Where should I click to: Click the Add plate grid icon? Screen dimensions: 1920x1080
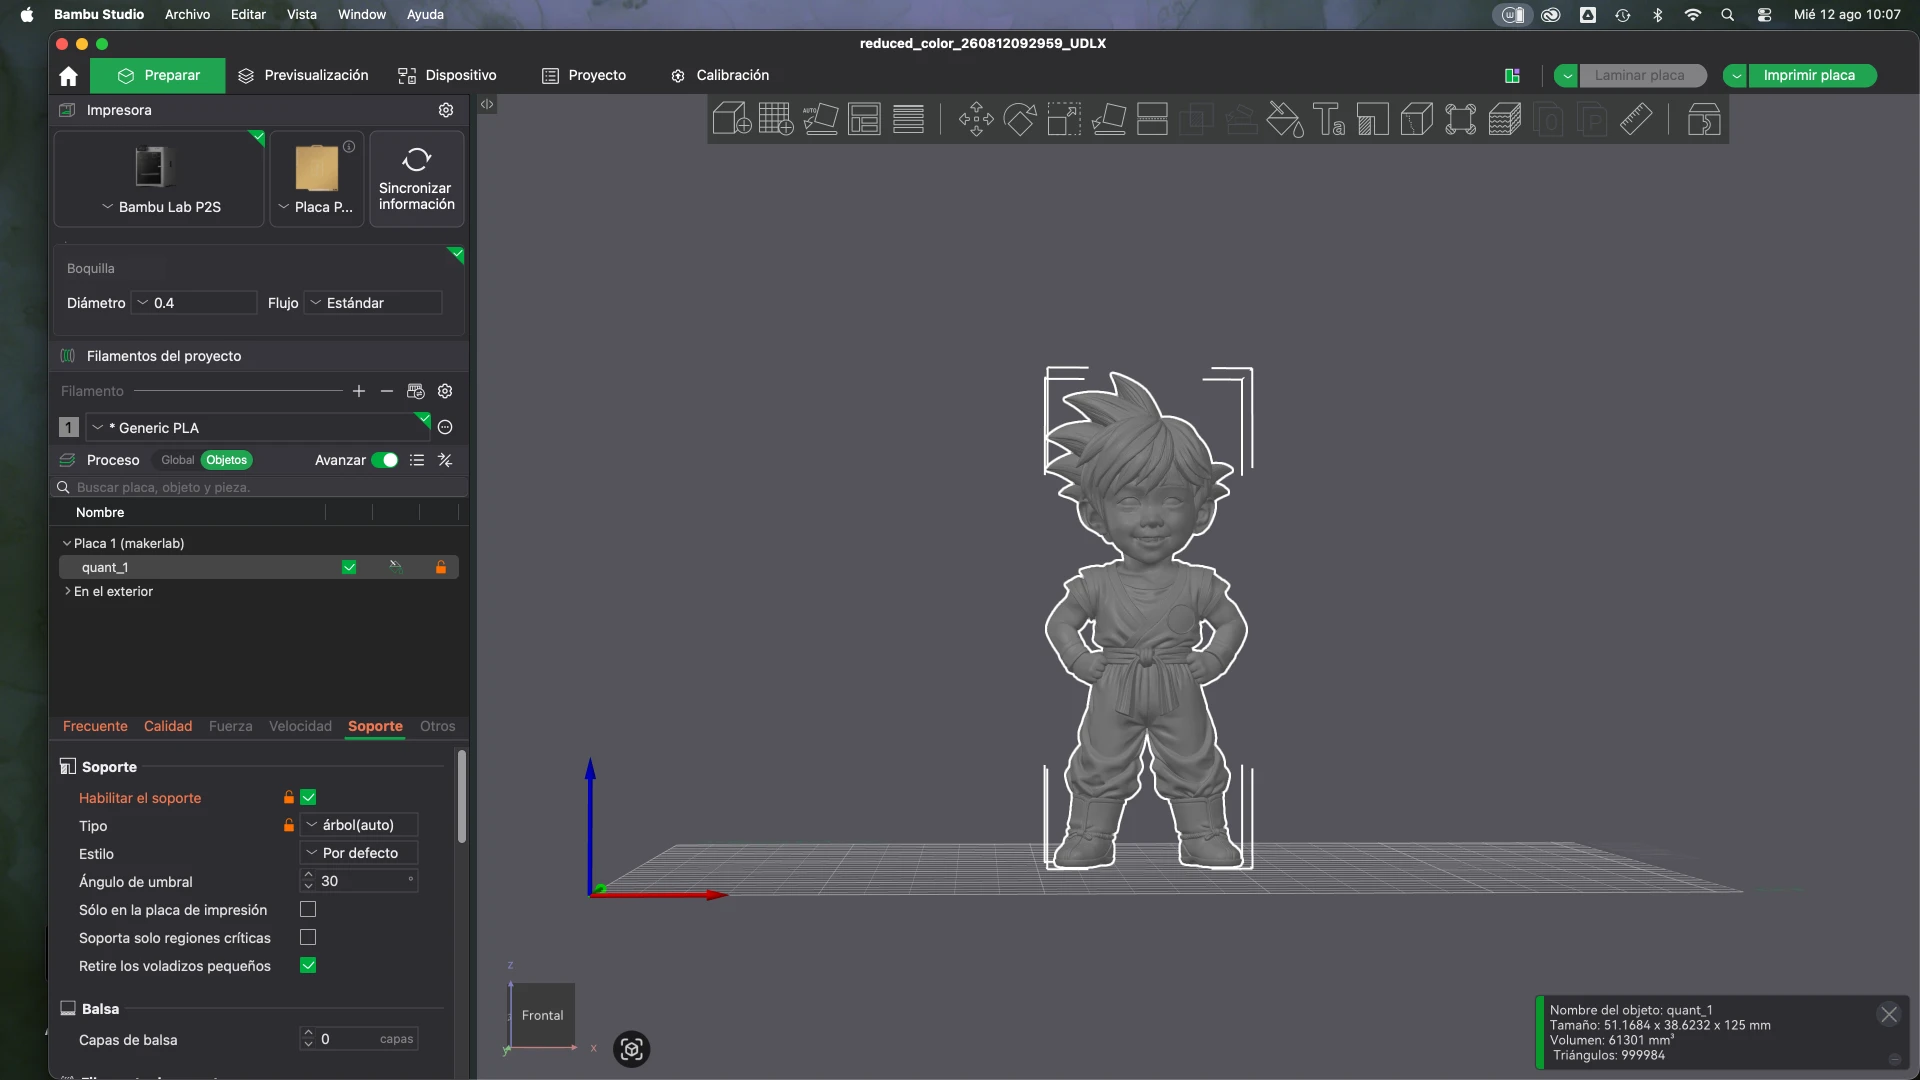coord(776,119)
